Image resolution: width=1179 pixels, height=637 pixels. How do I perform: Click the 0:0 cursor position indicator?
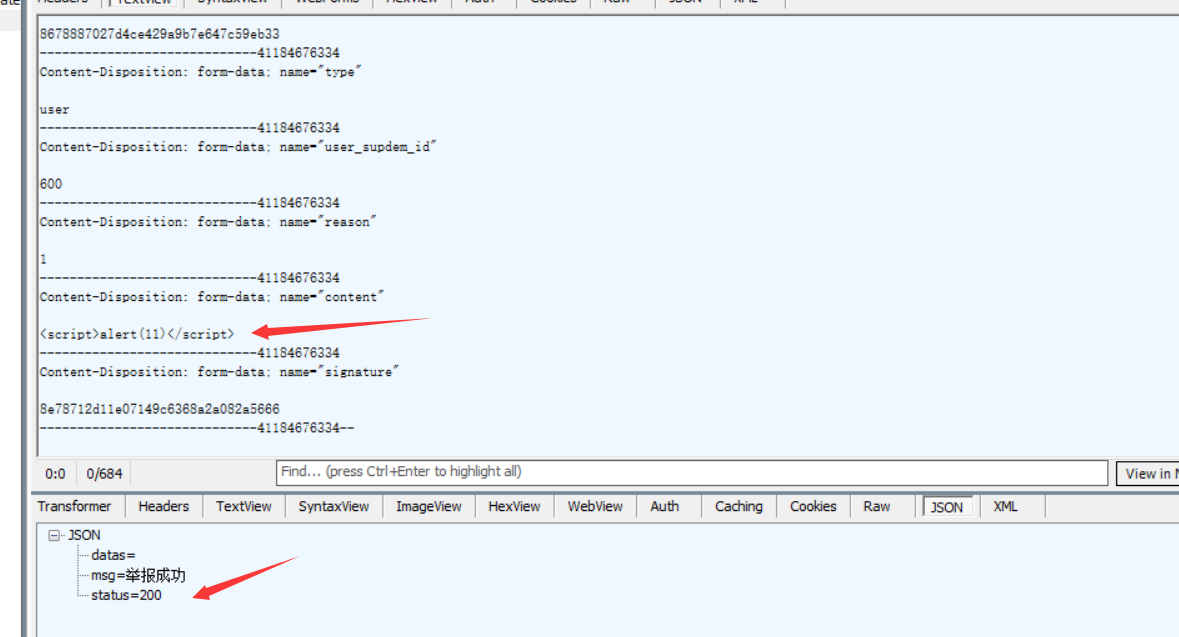pyautogui.click(x=55, y=473)
